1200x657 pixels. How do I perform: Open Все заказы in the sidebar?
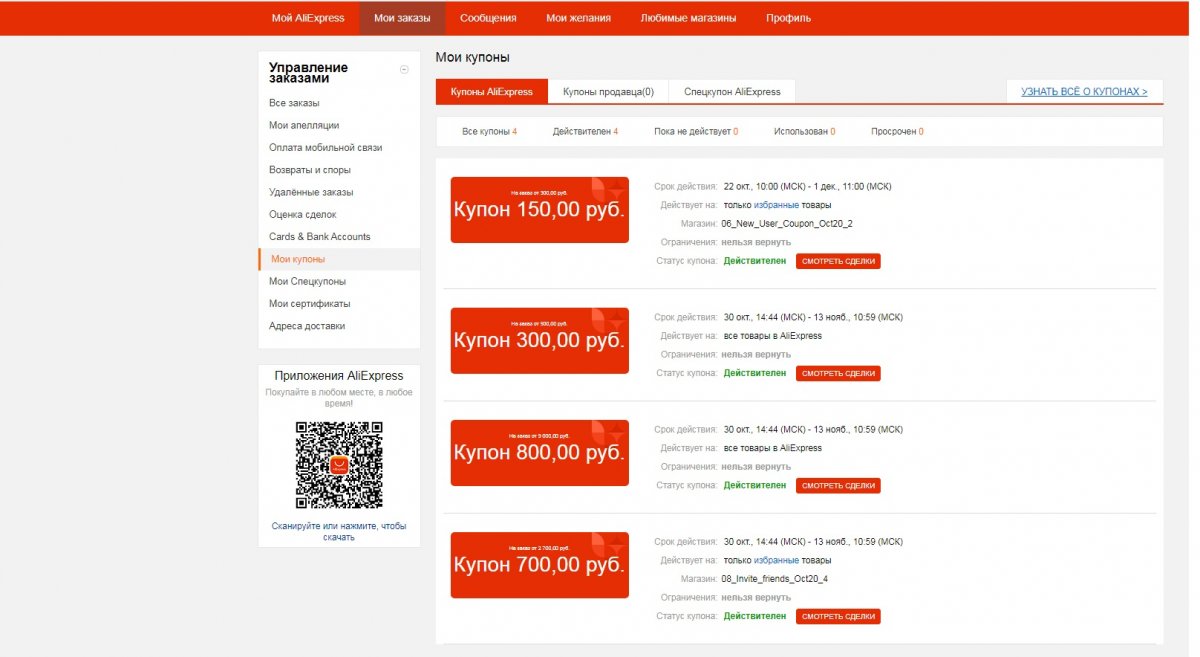294,103
